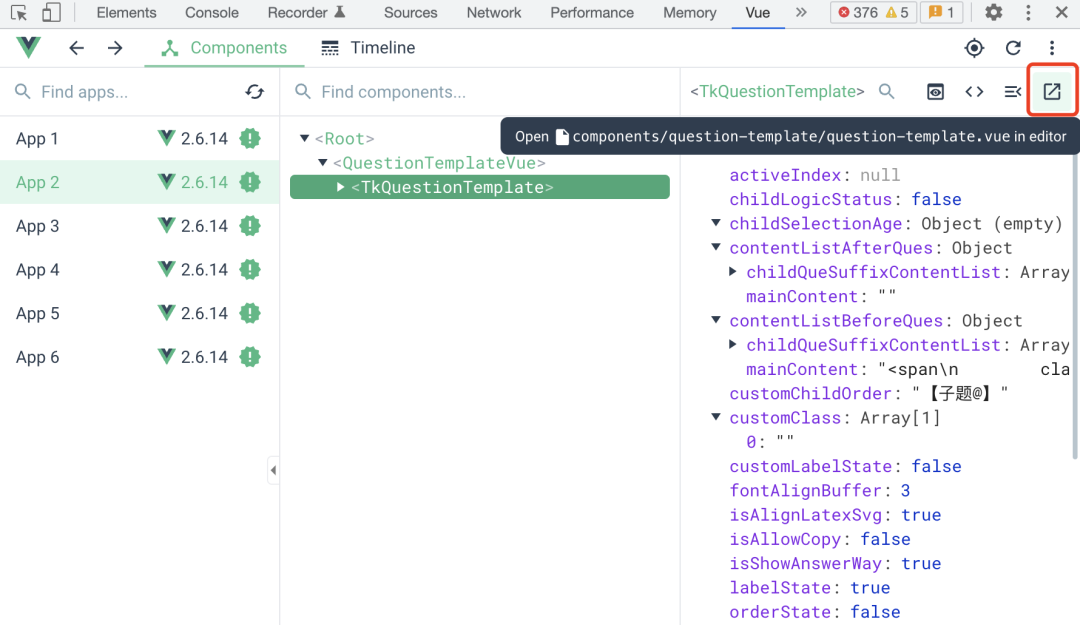
Task: Refresh the apps list icon
Action: [255, 92]
